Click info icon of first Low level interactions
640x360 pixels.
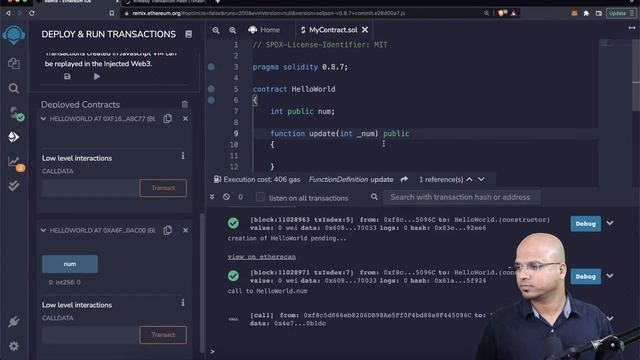tap(183, 156)
